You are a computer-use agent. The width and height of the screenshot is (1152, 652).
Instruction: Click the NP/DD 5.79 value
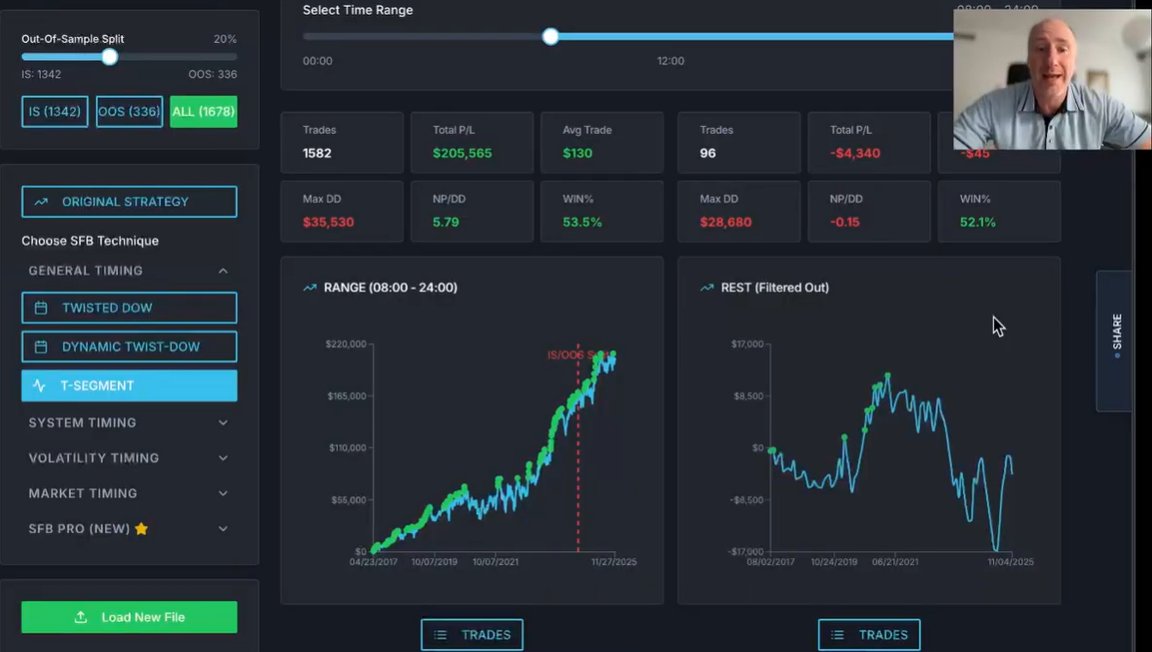click(446, 222)
